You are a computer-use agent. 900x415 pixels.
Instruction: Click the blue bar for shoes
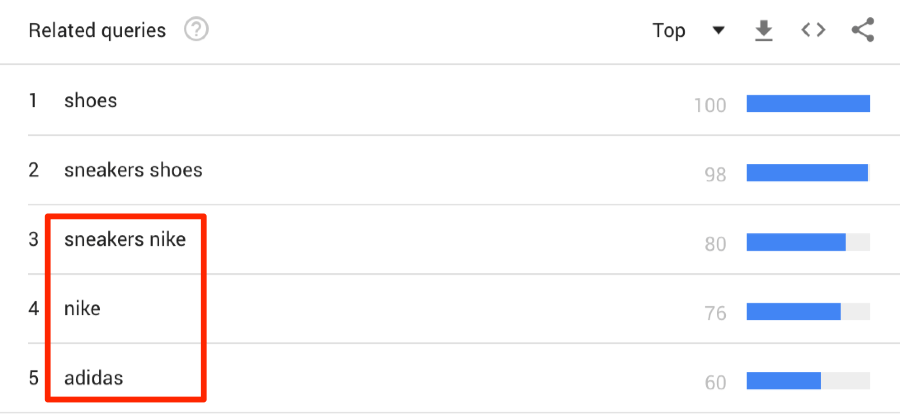pyautogui.click(x=808, y=103)
